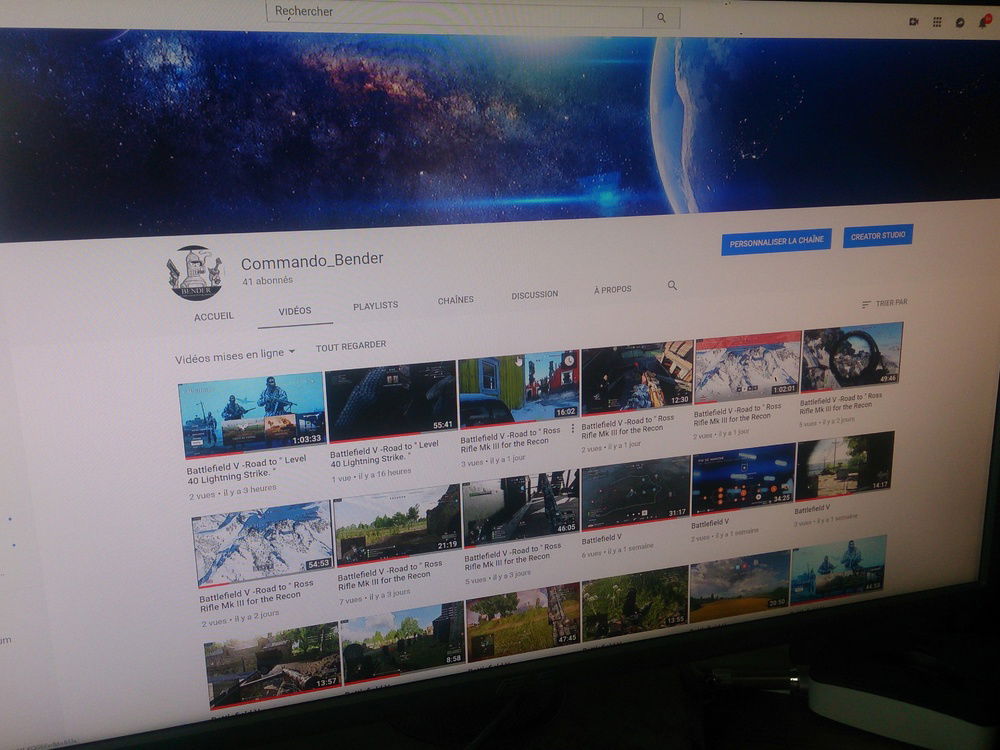Open the 55:41 Level 40 Lightning Strike thumbnail
Viewport: 1000px width, 750px height.
[x=392, y=400]
